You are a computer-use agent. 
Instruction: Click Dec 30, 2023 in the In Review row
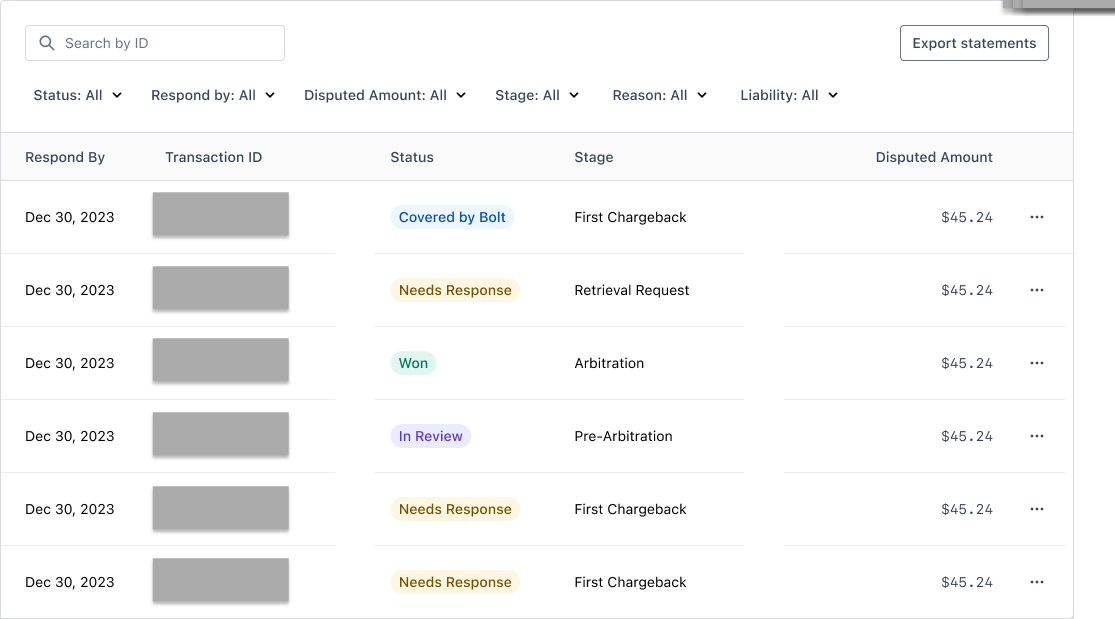pyautogui.click(x=70, y=436)
